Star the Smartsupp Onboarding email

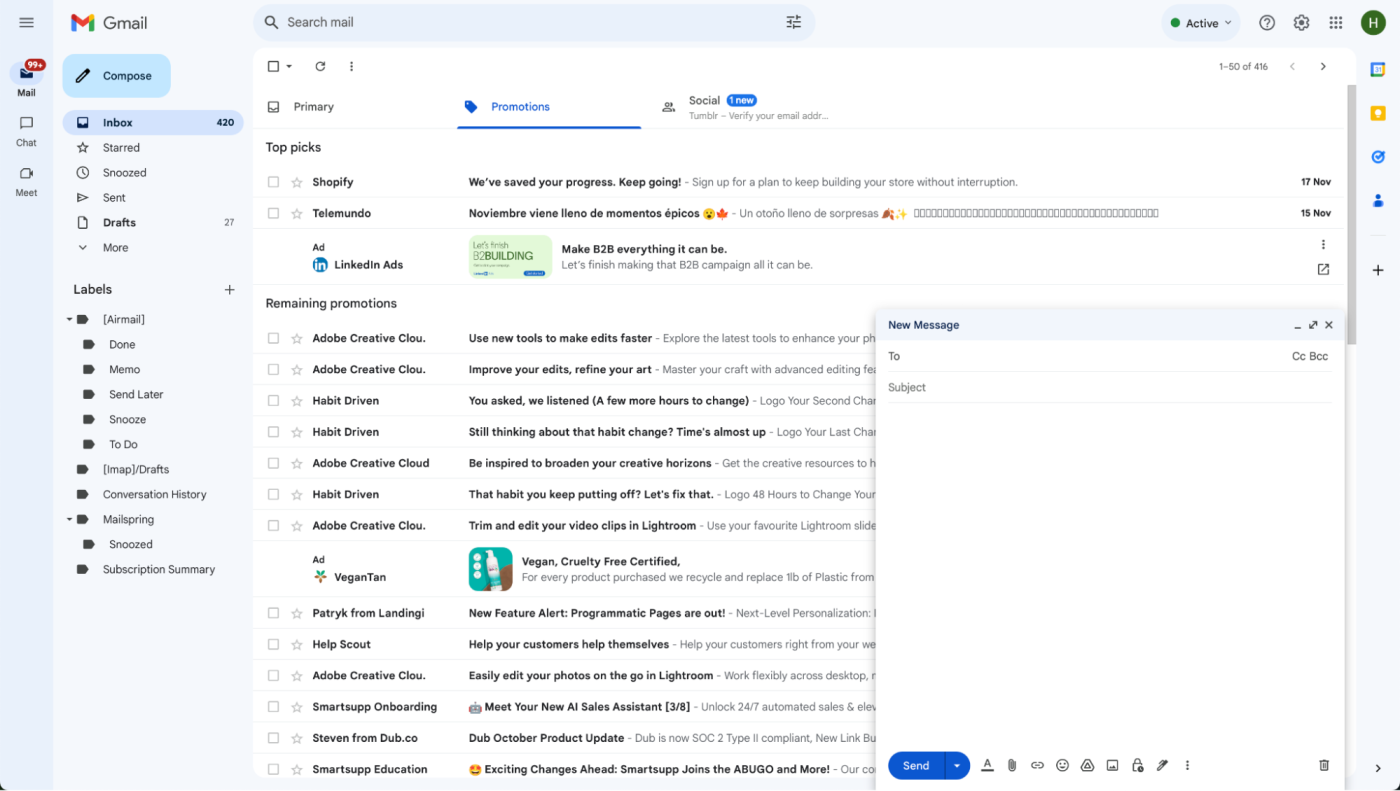[x=296, y=707]
